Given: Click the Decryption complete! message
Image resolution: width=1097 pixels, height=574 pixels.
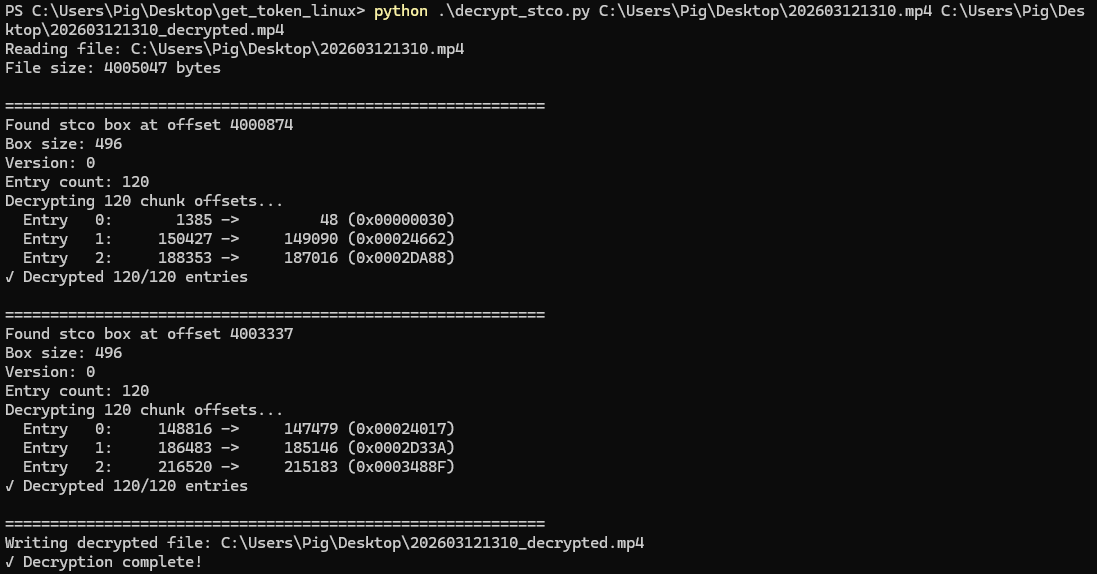Looking at the screenshot, I should [104, 562].
